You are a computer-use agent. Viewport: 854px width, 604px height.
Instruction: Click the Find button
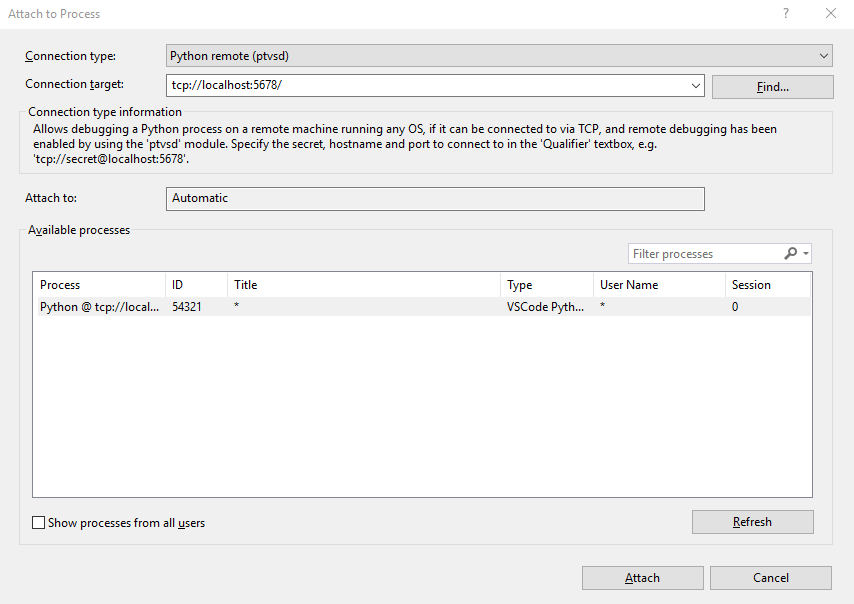coord(771,86)
